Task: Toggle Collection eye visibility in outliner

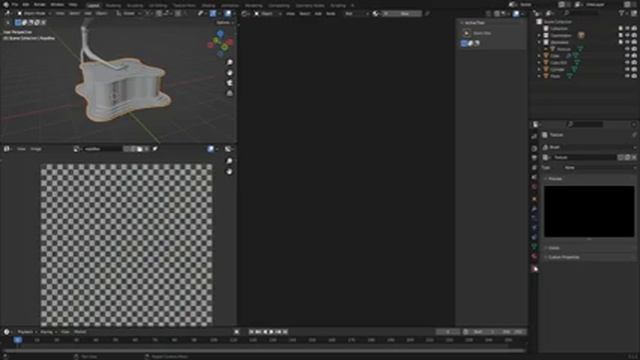Action: coord(627,29)
